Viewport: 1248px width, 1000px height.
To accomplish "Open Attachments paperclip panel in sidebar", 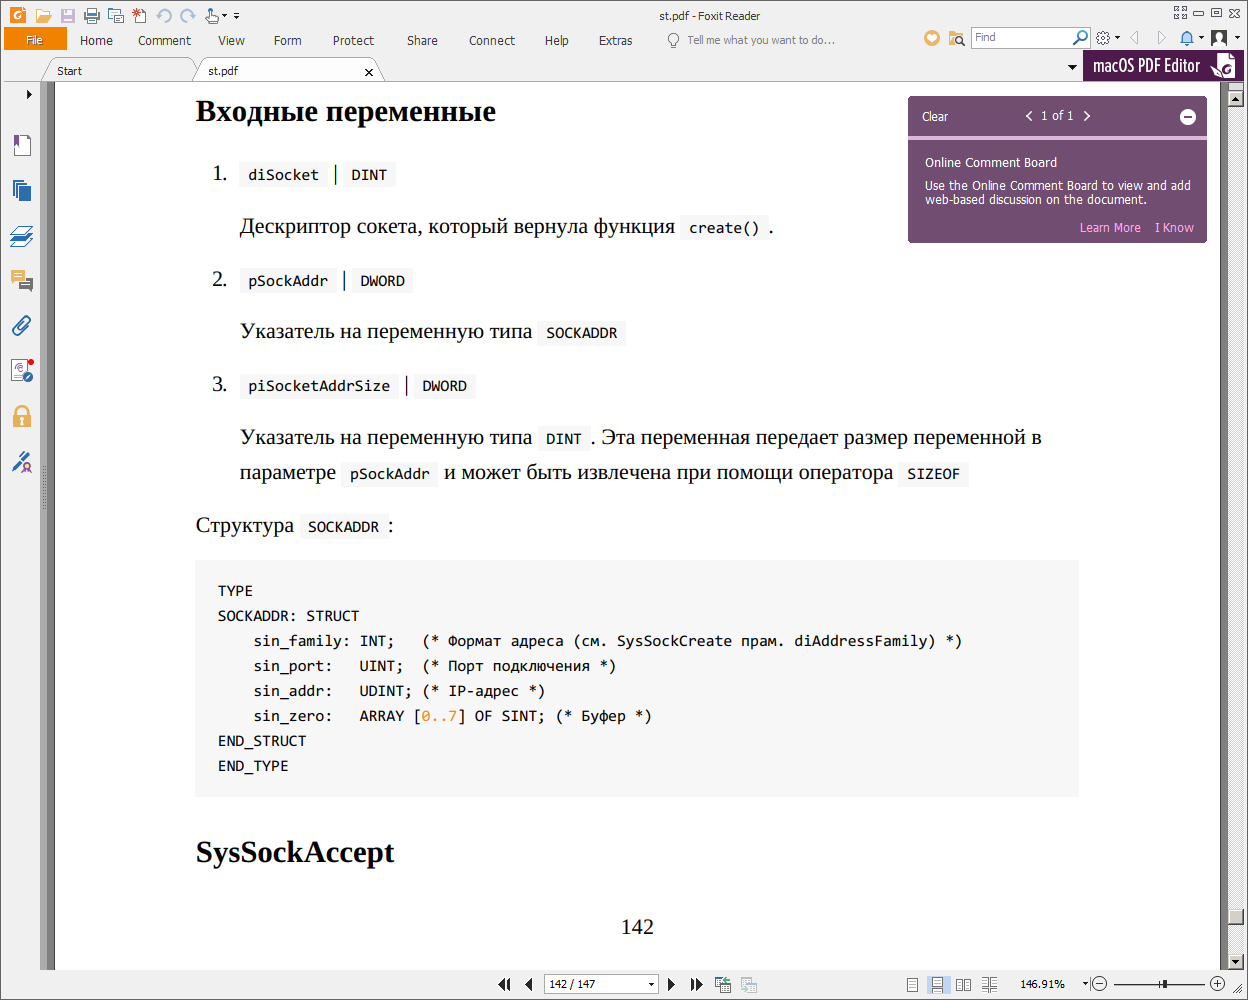I will 22,325.
